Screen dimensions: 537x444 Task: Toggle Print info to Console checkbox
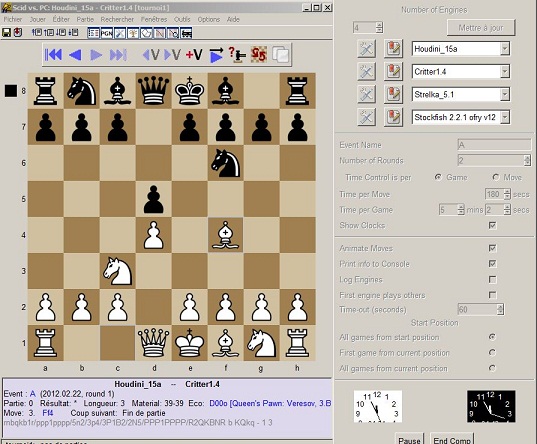[492, 264]
